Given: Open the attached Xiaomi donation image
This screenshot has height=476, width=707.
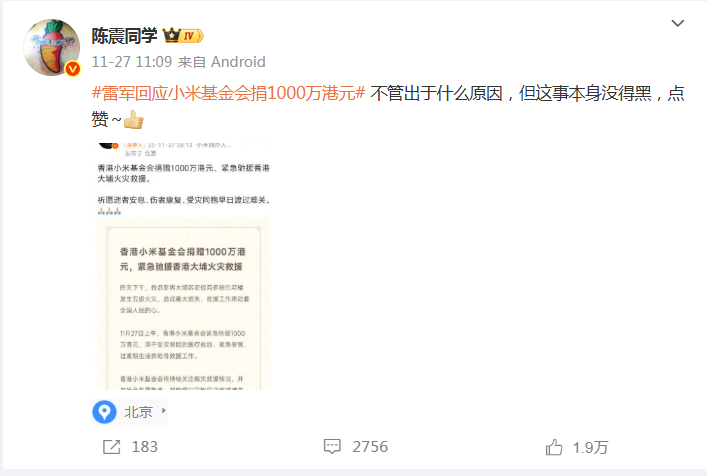Looking at the screenshot, I should coord(184,266).
